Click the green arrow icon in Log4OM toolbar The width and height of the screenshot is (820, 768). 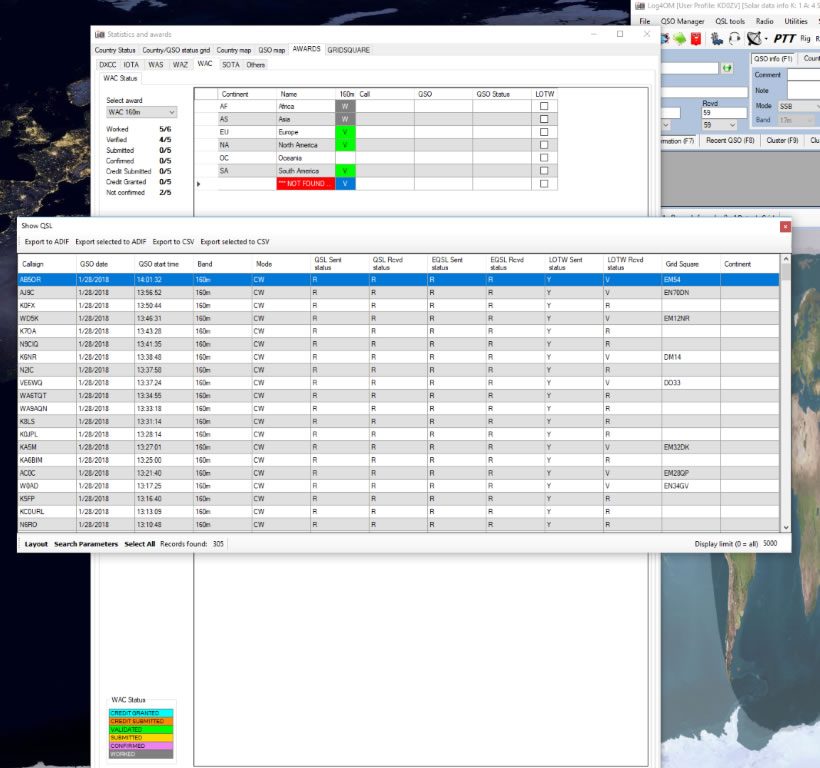[680, 39]
